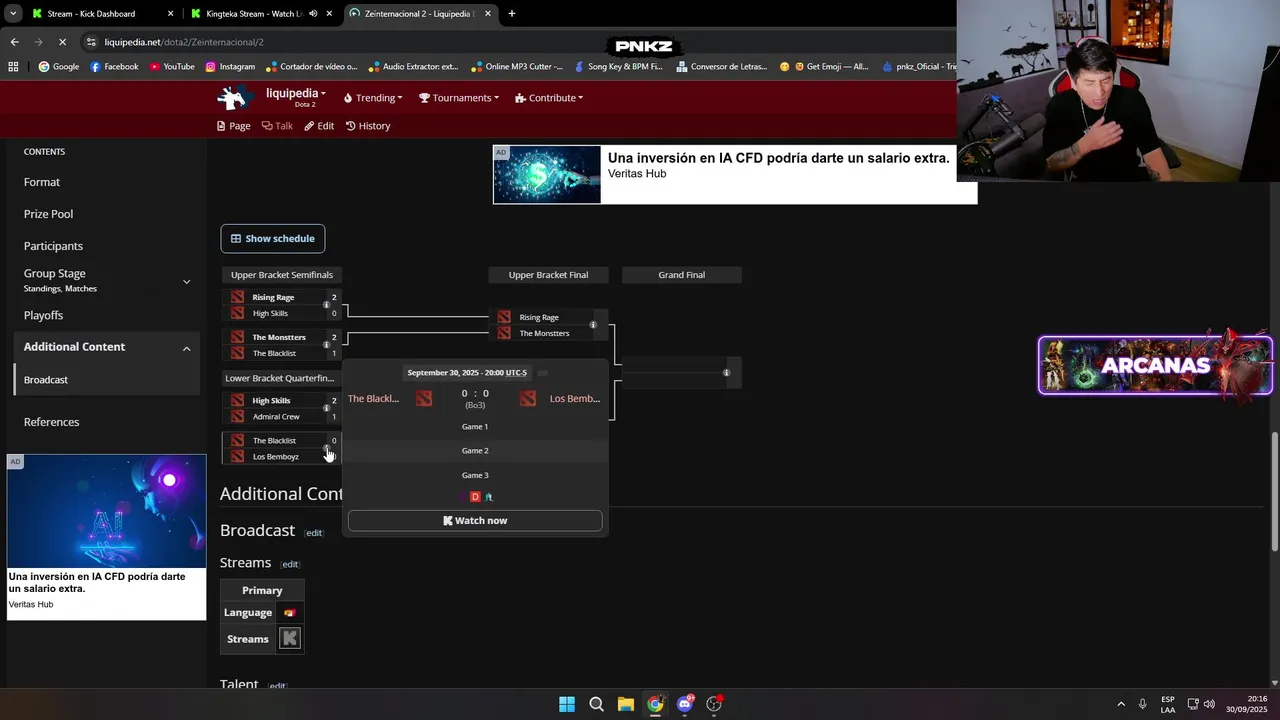1280x720 pixels.
Task: Open YouTube bookmark
Action: [172, 67]
